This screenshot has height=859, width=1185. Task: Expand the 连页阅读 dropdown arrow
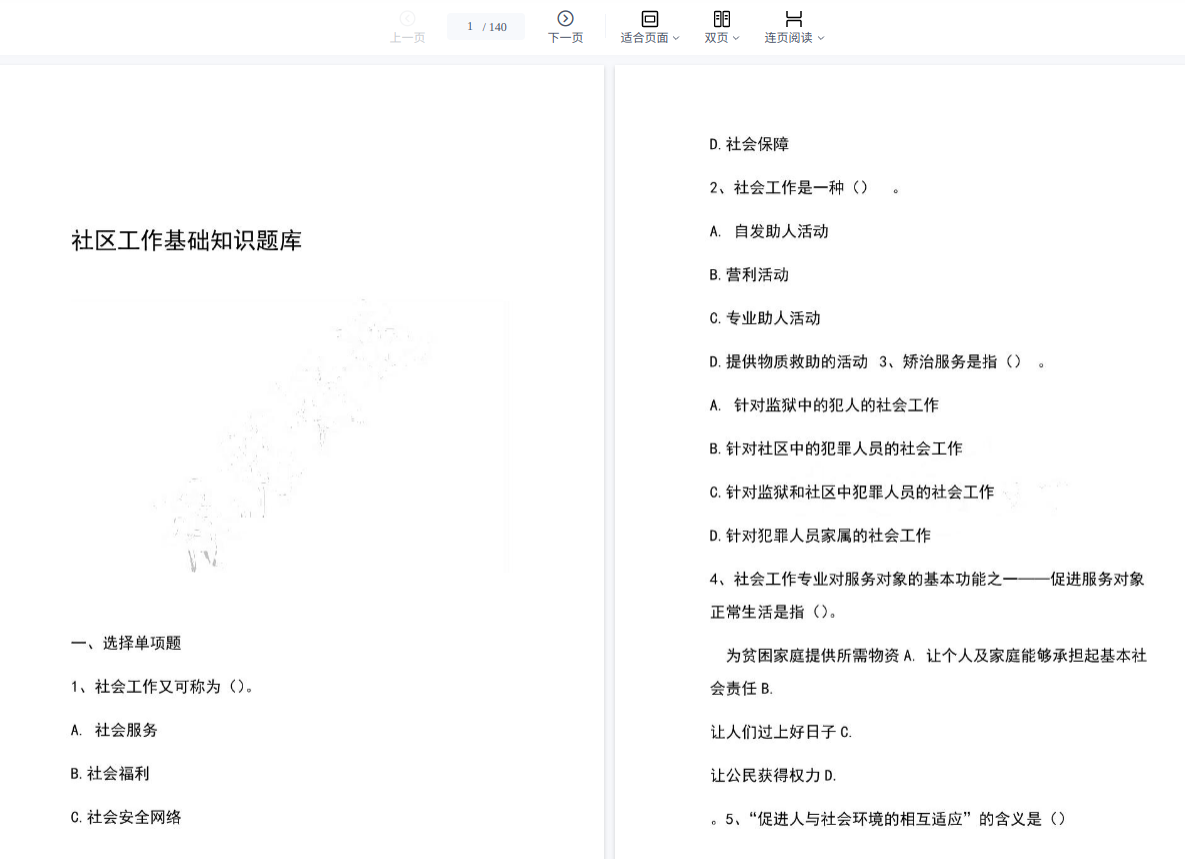(821, 39)
